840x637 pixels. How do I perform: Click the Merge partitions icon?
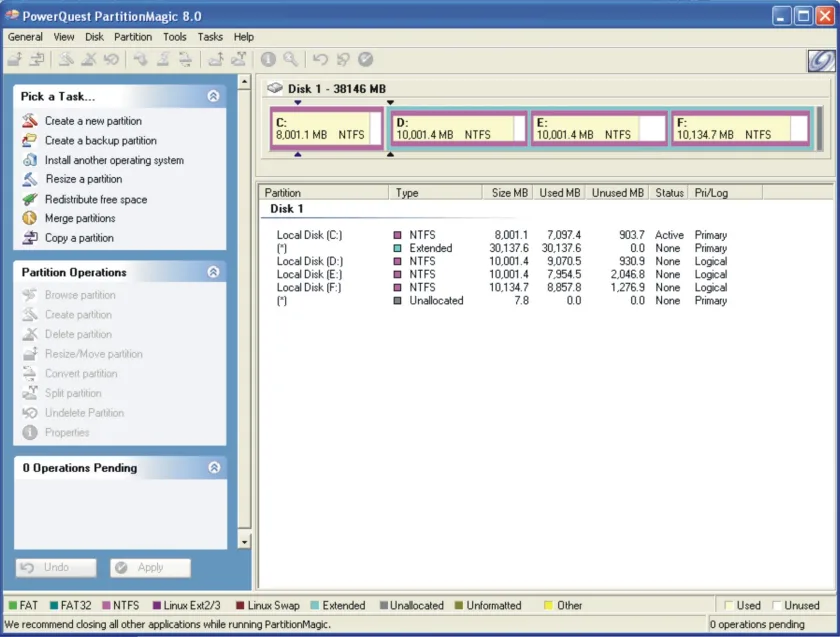(x=30, y=218)
